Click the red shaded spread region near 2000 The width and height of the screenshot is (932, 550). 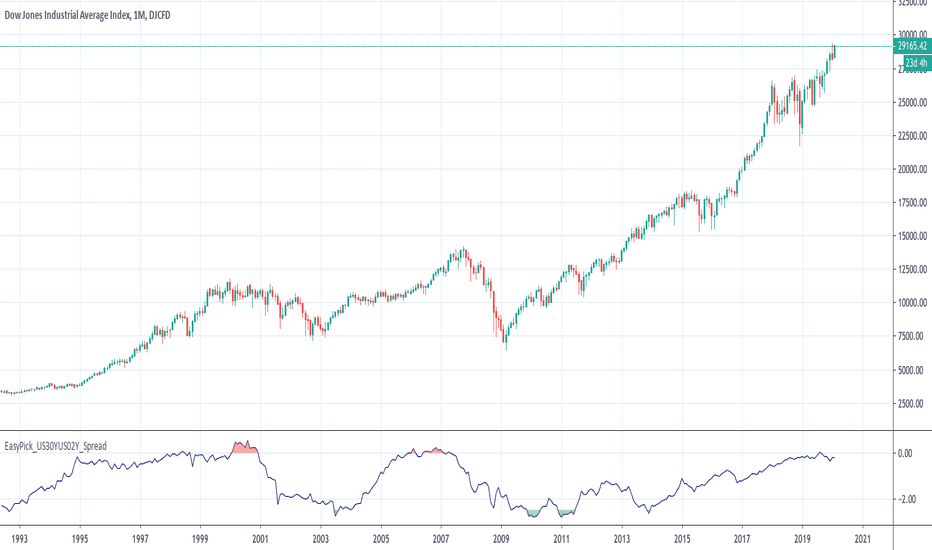(x=245, y=448)
